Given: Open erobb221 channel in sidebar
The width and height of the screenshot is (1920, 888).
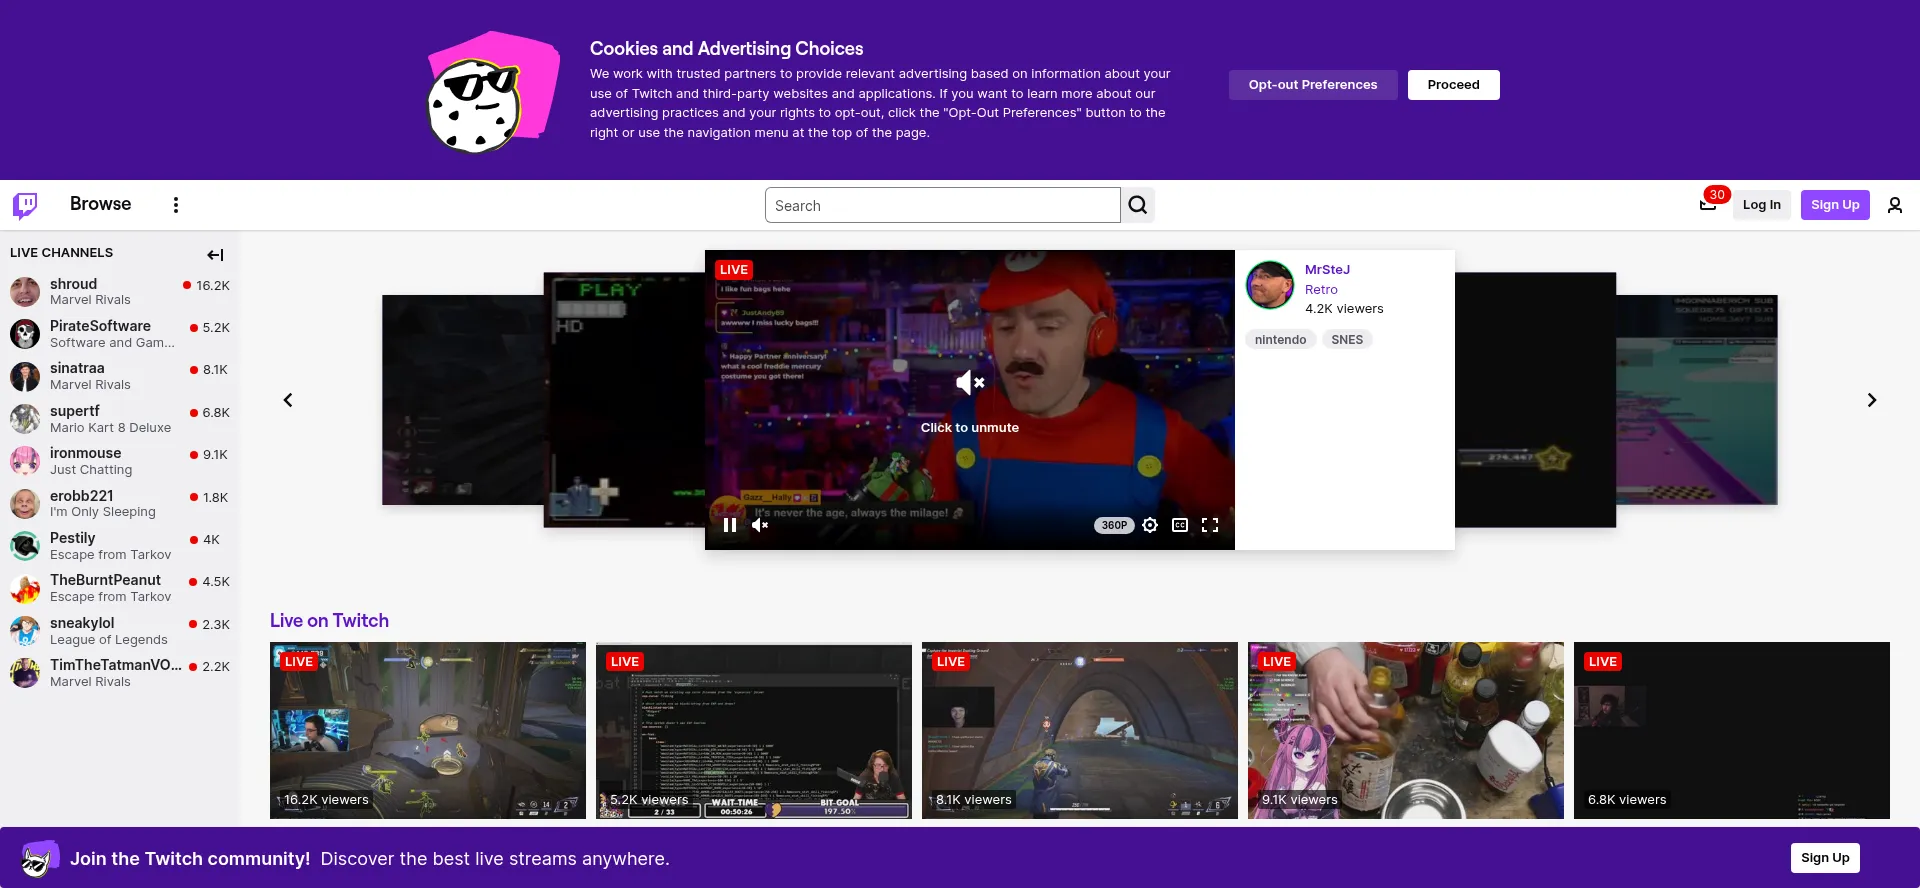Looking at the screenshot, I should (120, 504).
